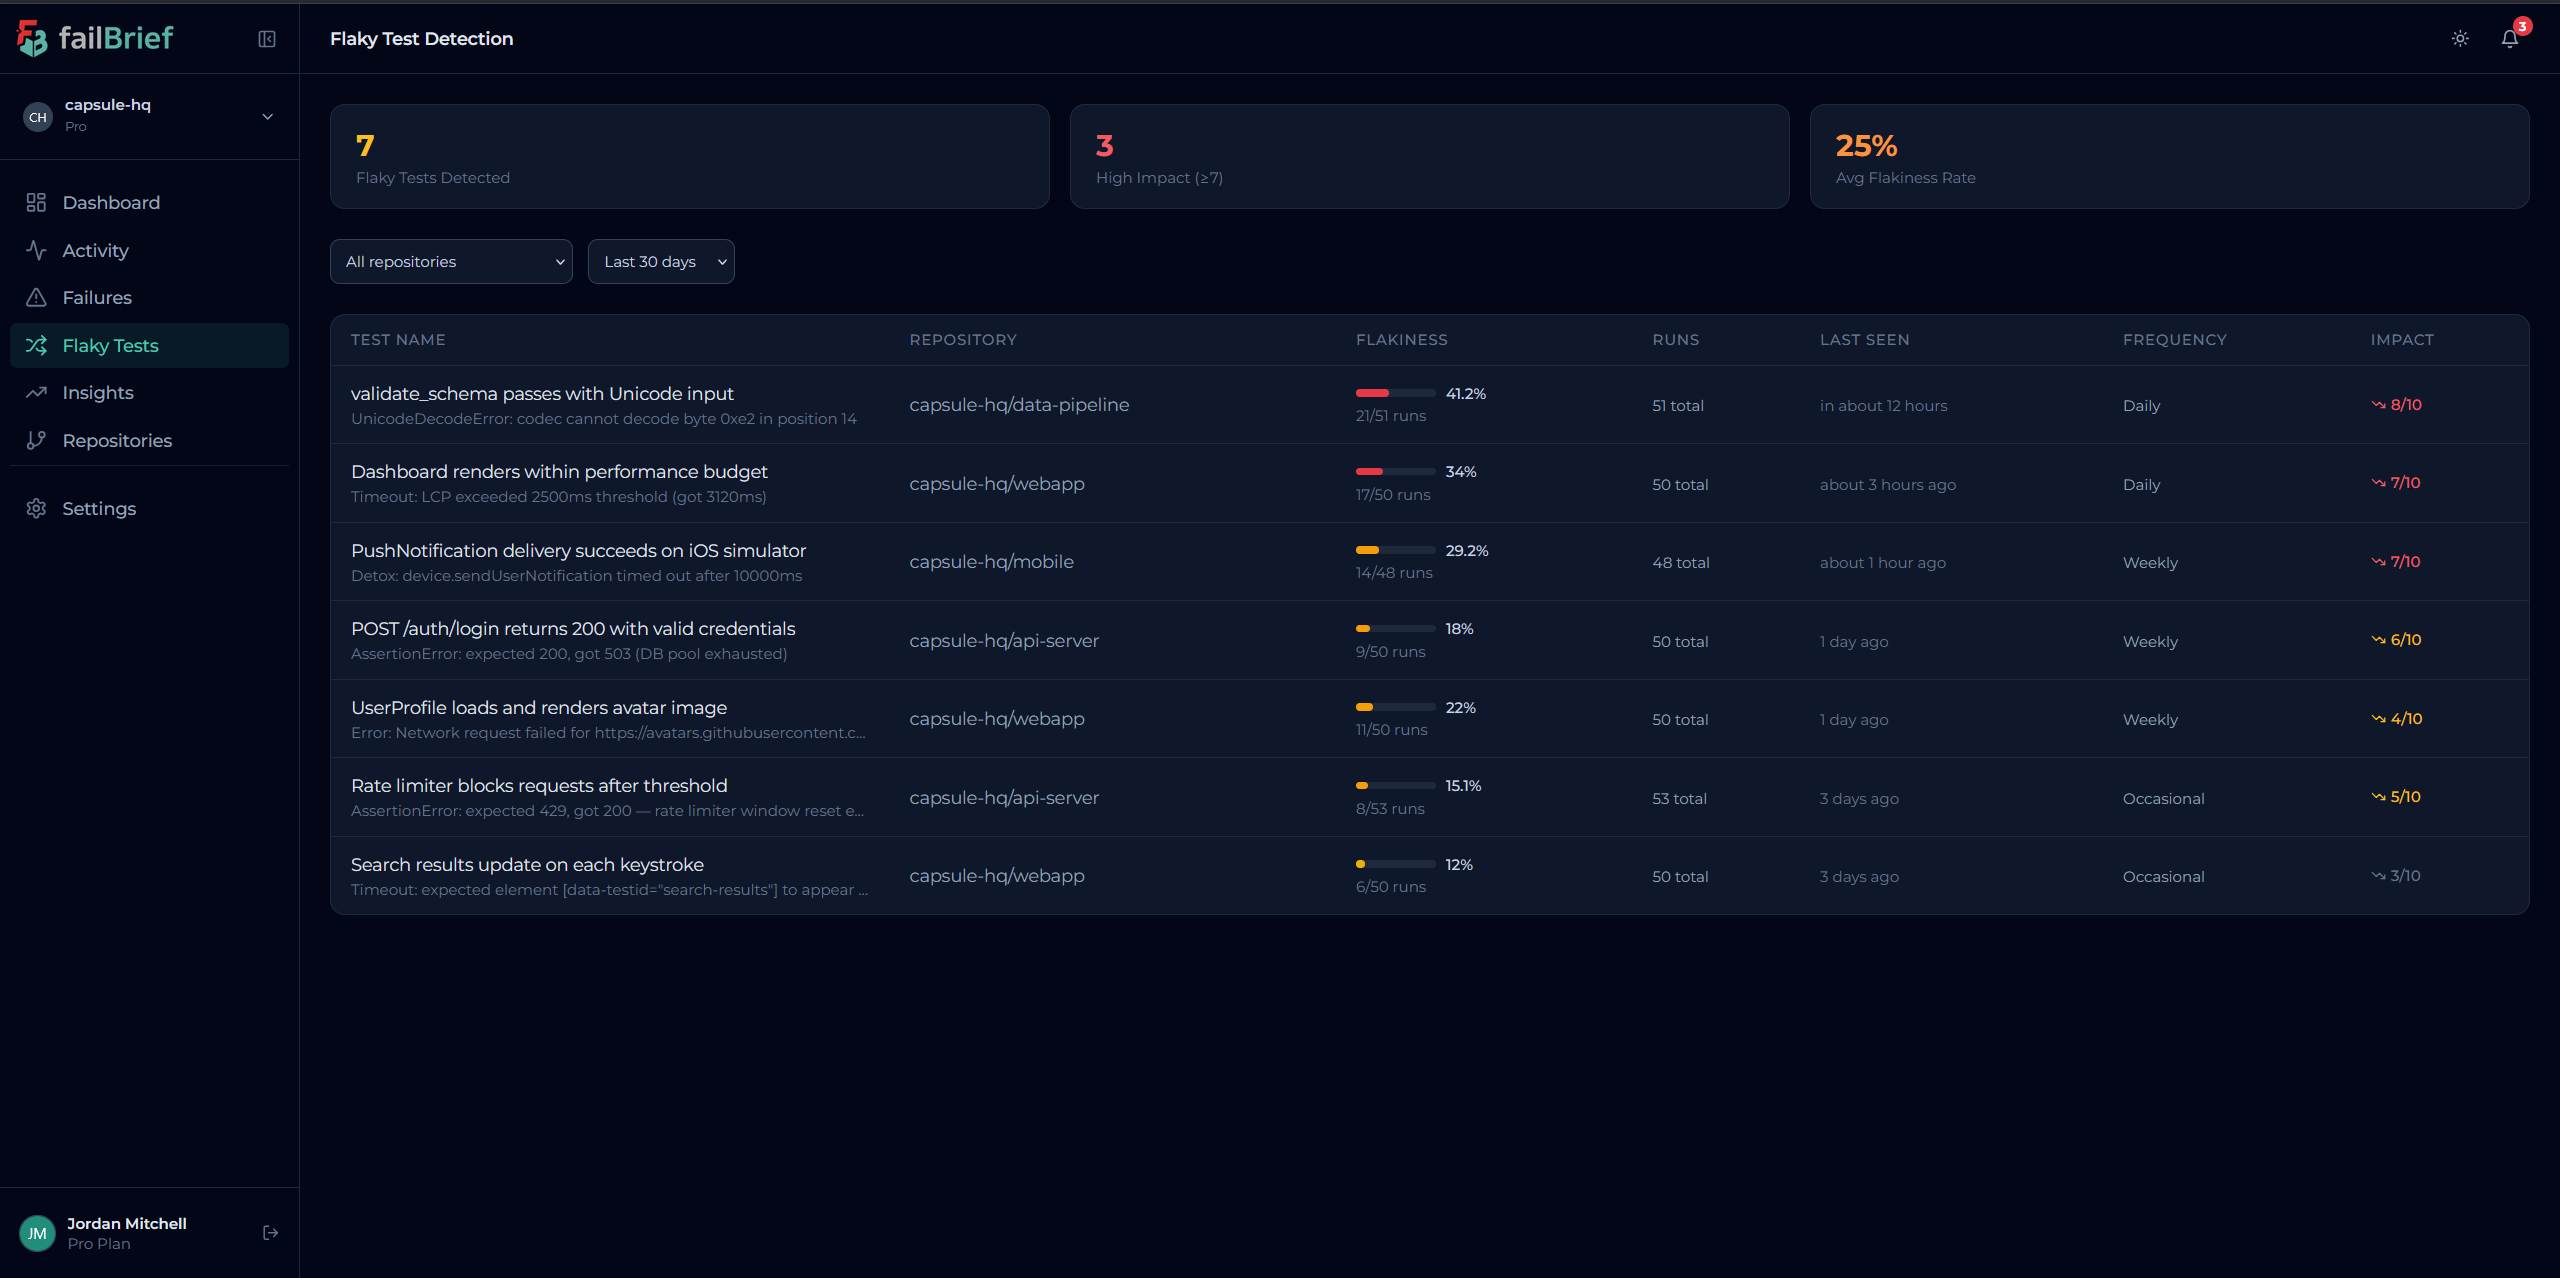Open the validate_schema passes with Unicode input test
Screen dimensions: 2560x1278
click(542, 394)
